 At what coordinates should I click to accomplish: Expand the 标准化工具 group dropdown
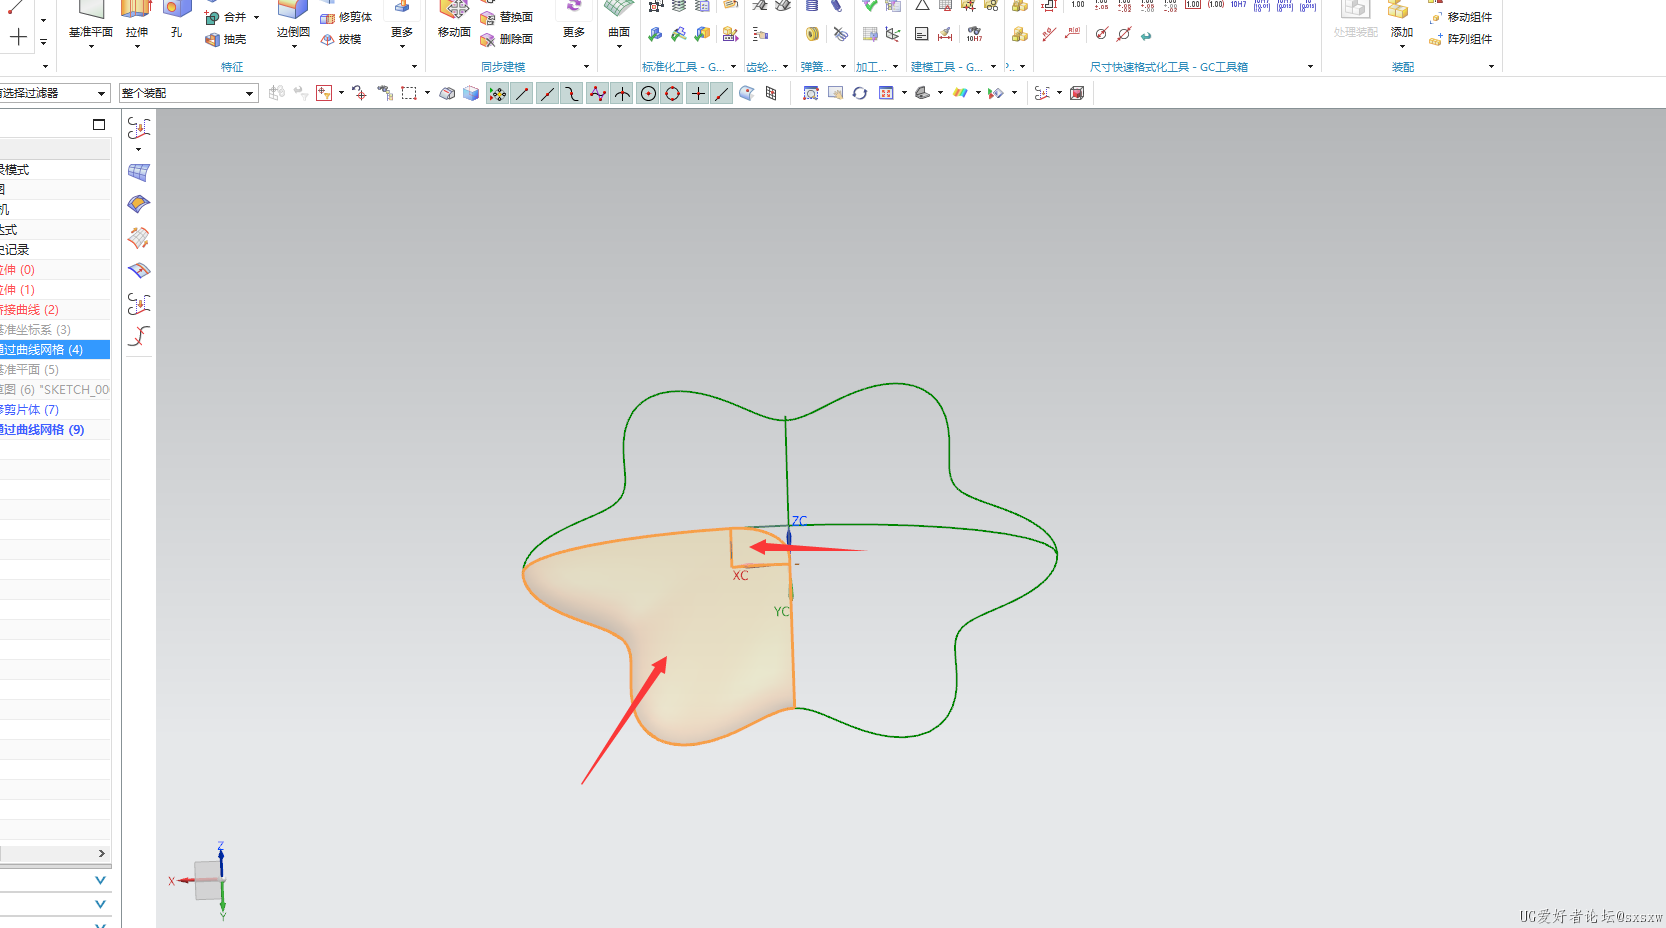point(734,67)
